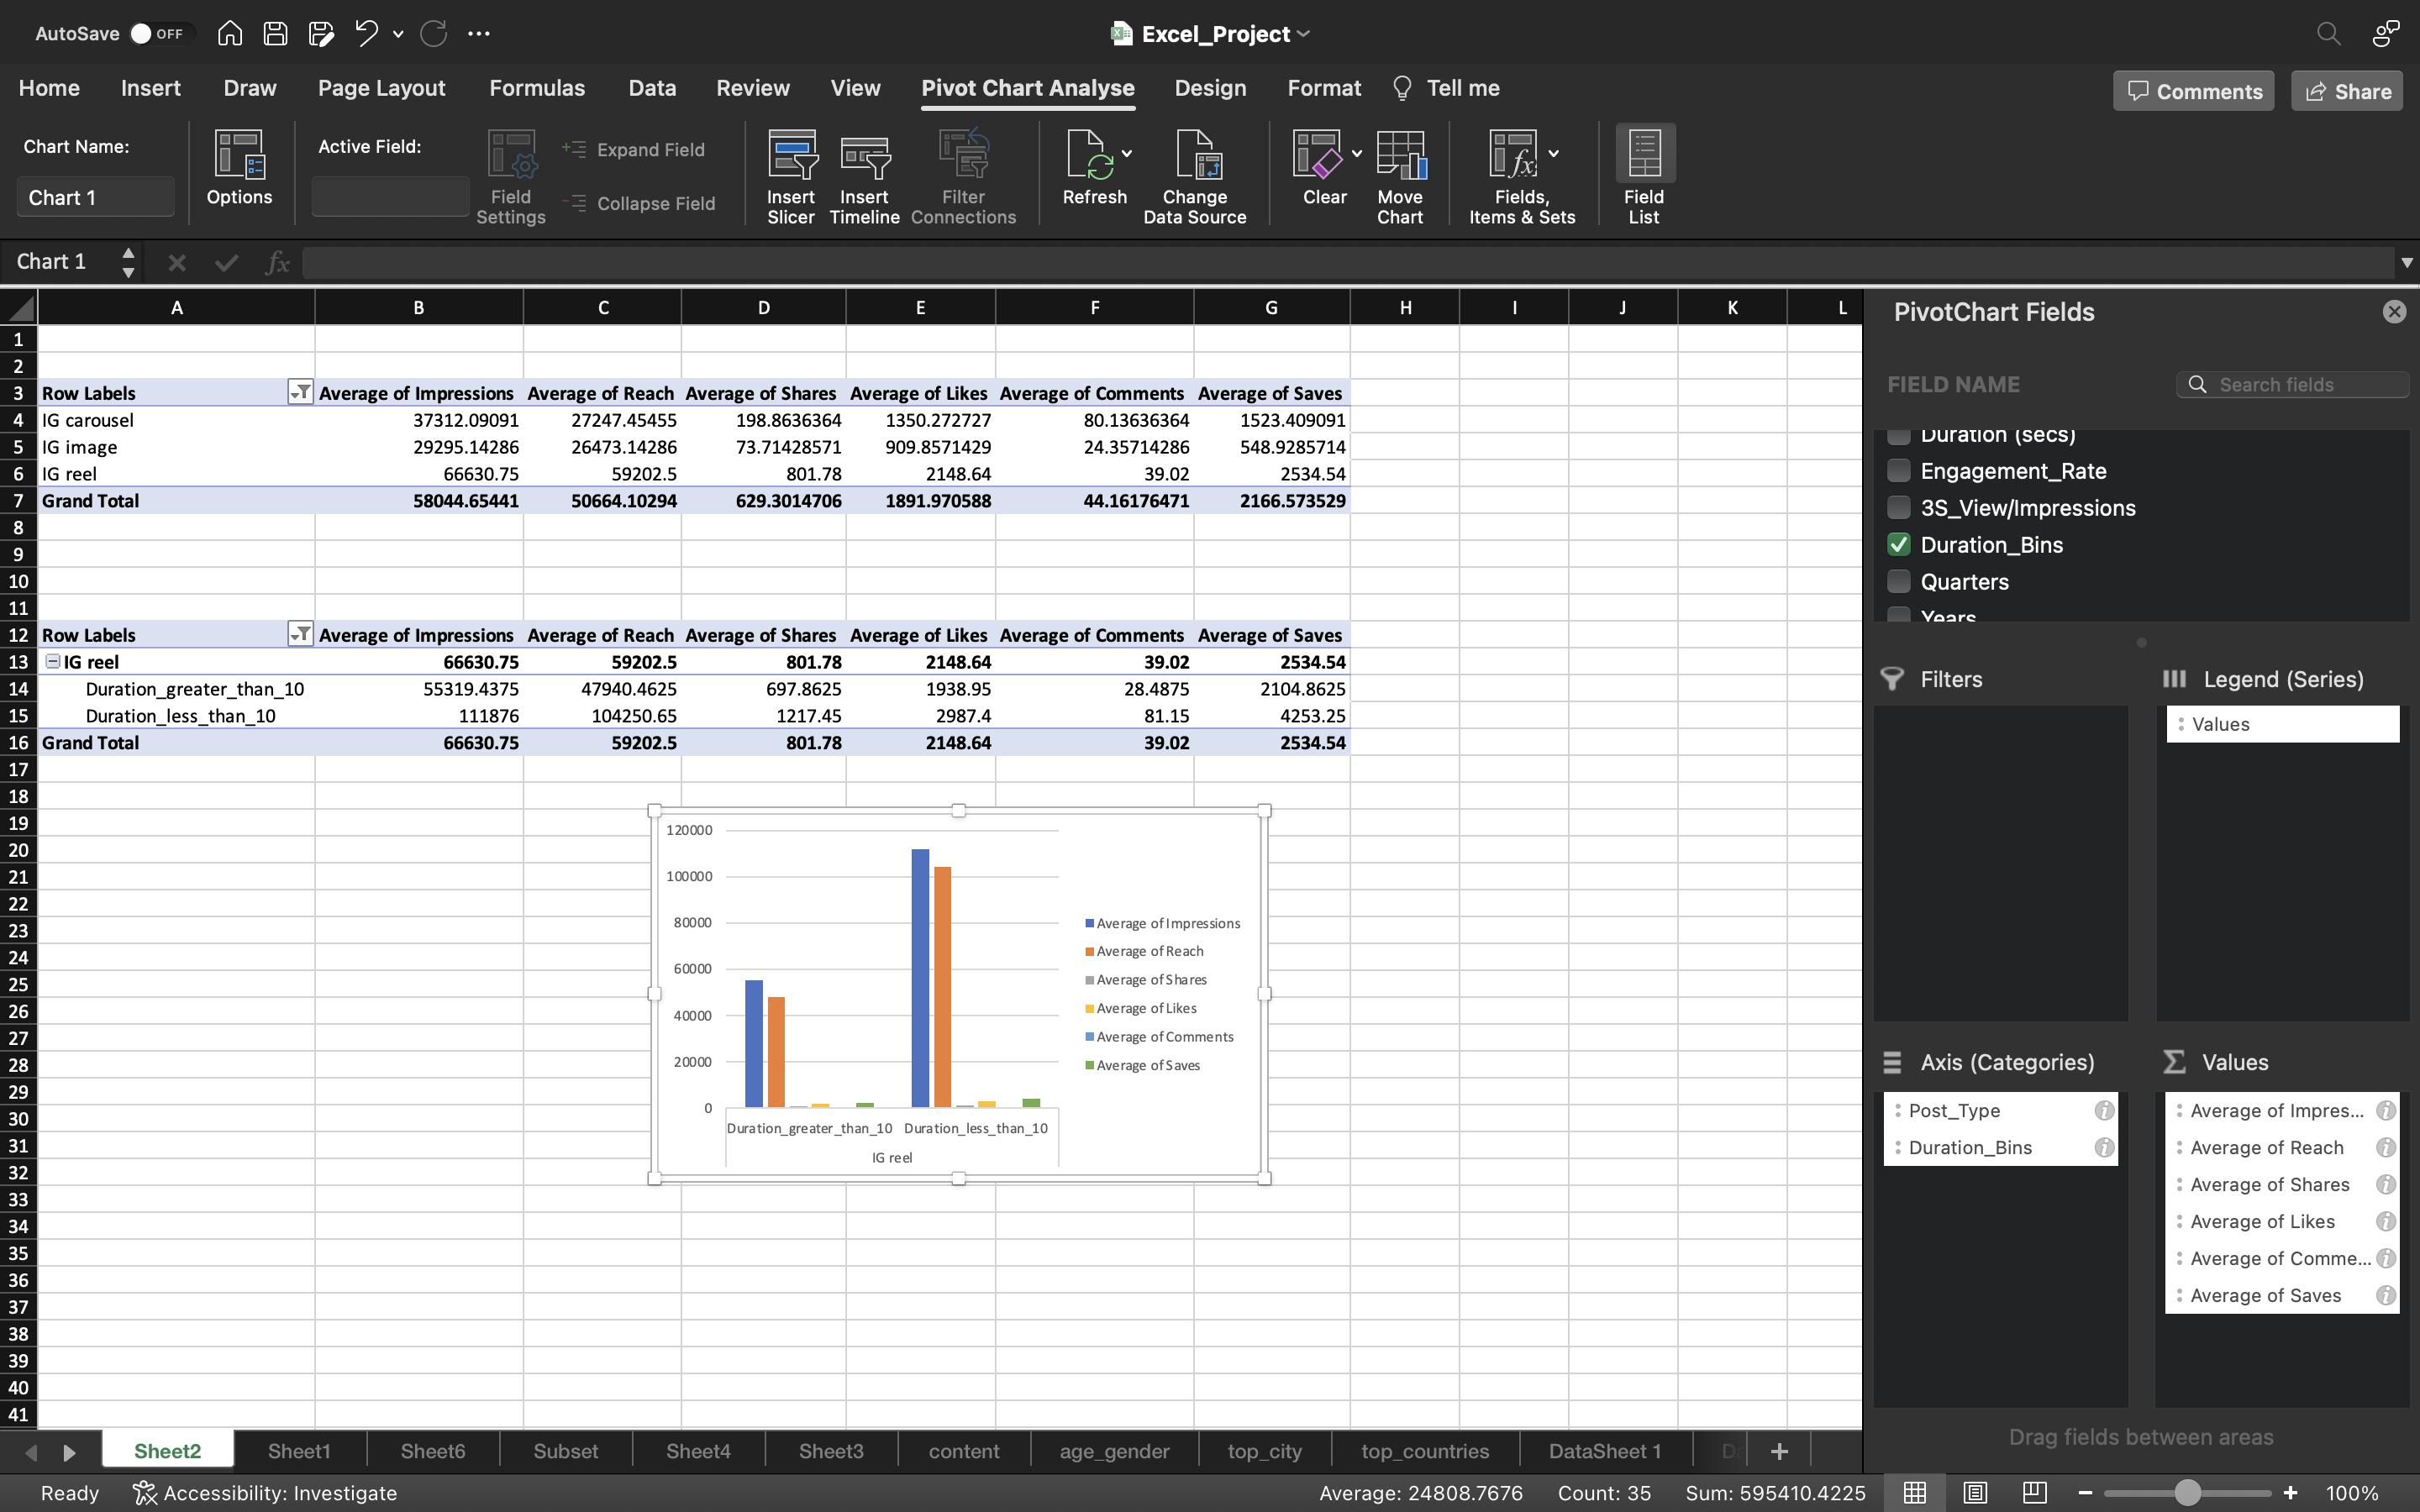2420x1512 pixels.
Task: Click info icon beside Average of Saves
Action: click(x=2386, y=1295)
